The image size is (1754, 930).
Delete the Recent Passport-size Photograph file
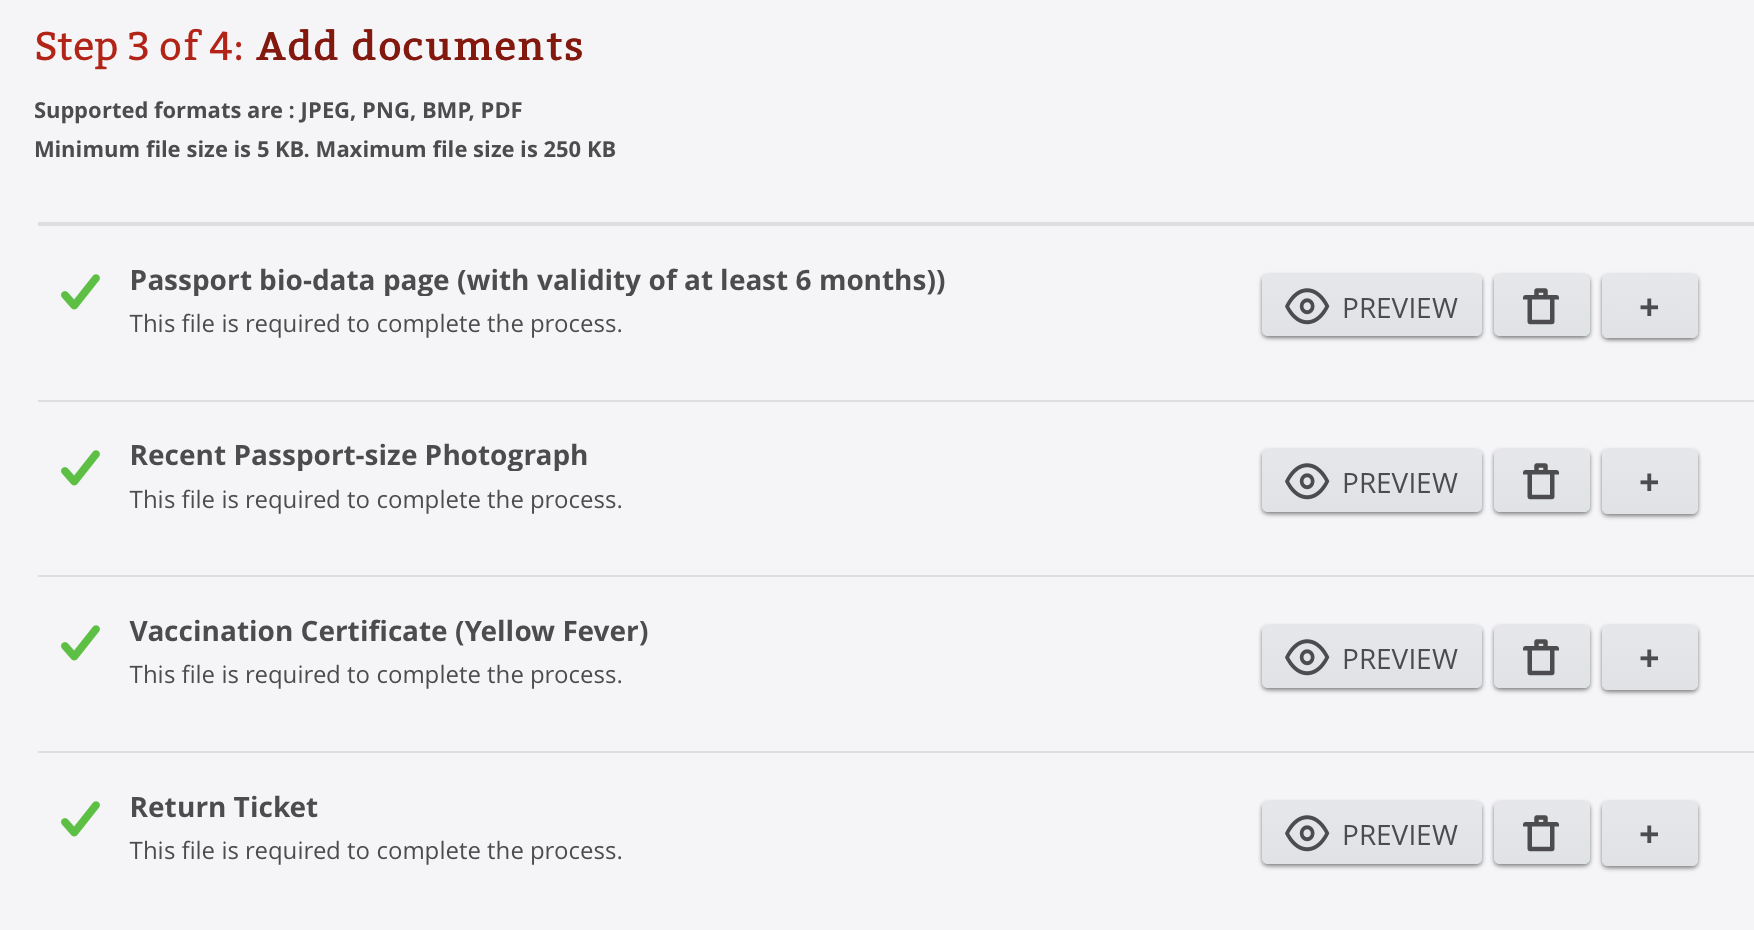1541,482
